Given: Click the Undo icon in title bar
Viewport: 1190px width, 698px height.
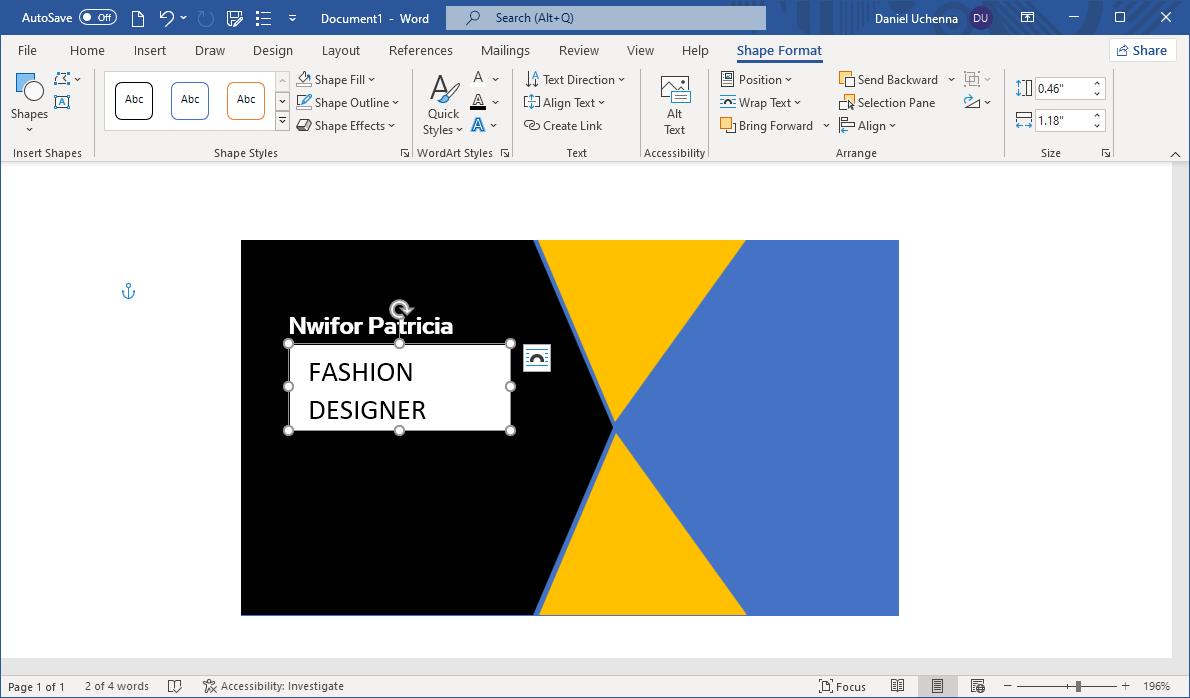Looking at the screenshot, I should click(x=166, y=18).
